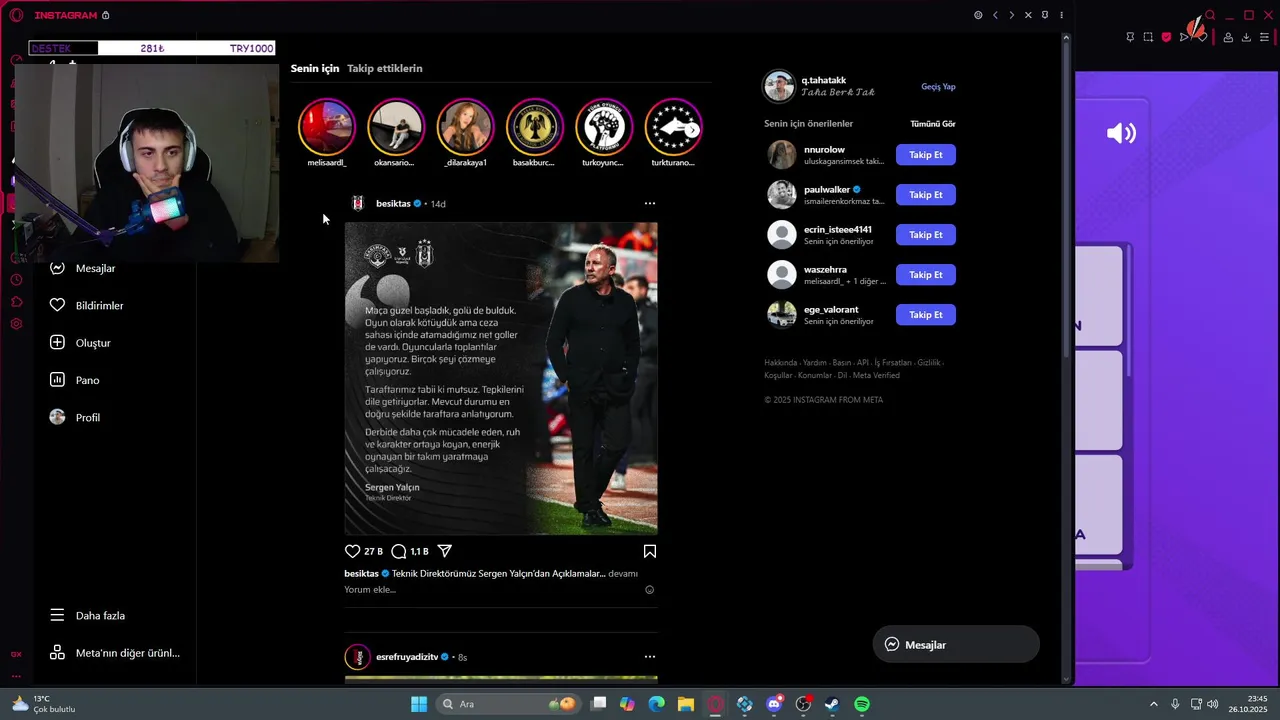Image resolution: width=1280 pixels, height=720 pixels.
Task: Open q.tahatakk profile avatar
Action: click(779, 86)
